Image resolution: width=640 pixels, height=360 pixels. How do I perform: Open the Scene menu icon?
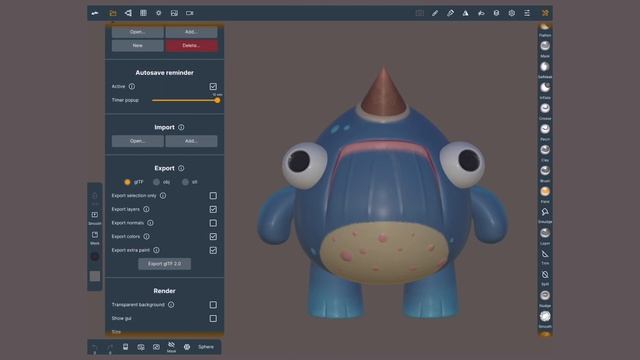tap(128, 13)
